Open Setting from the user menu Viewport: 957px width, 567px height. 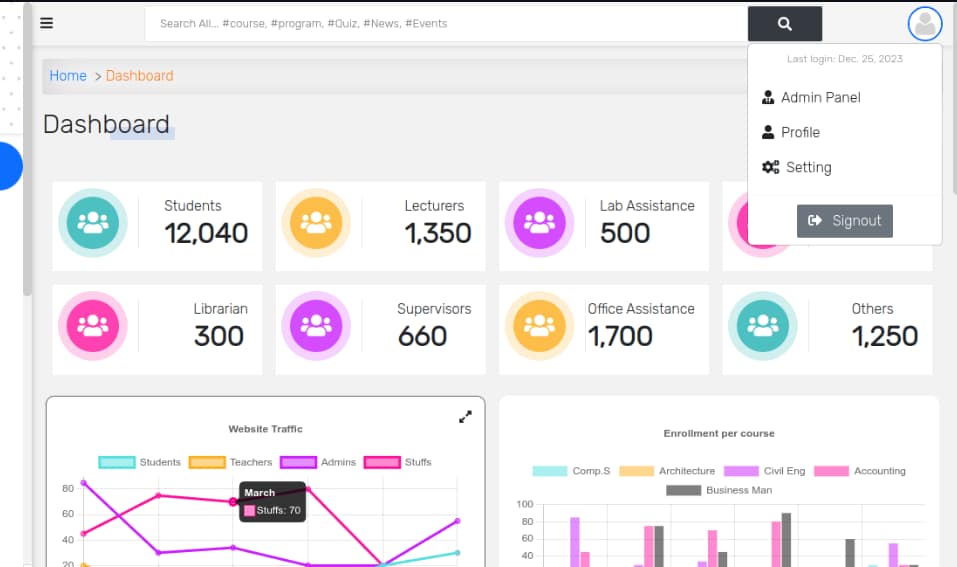(808, 167)
